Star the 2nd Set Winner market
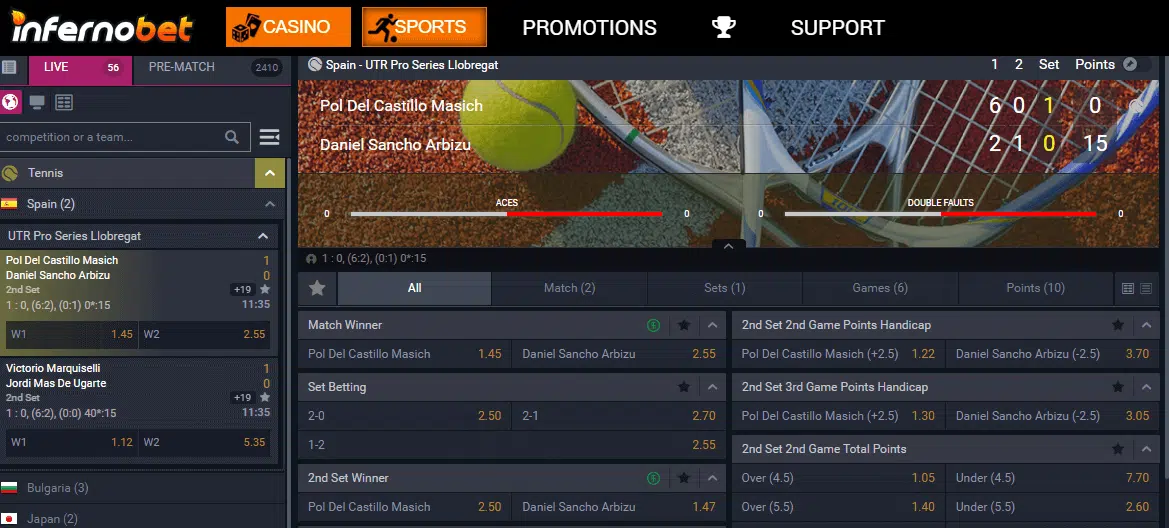Viewport: 1169px width, 528px height. [x=684, y=478]
